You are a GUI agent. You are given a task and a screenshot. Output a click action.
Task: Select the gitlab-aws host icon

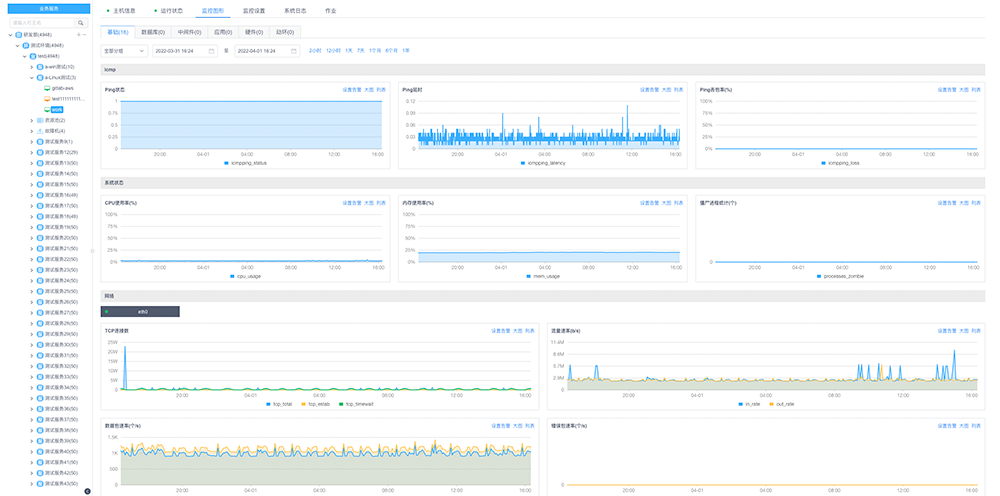(x=47, y=88)
